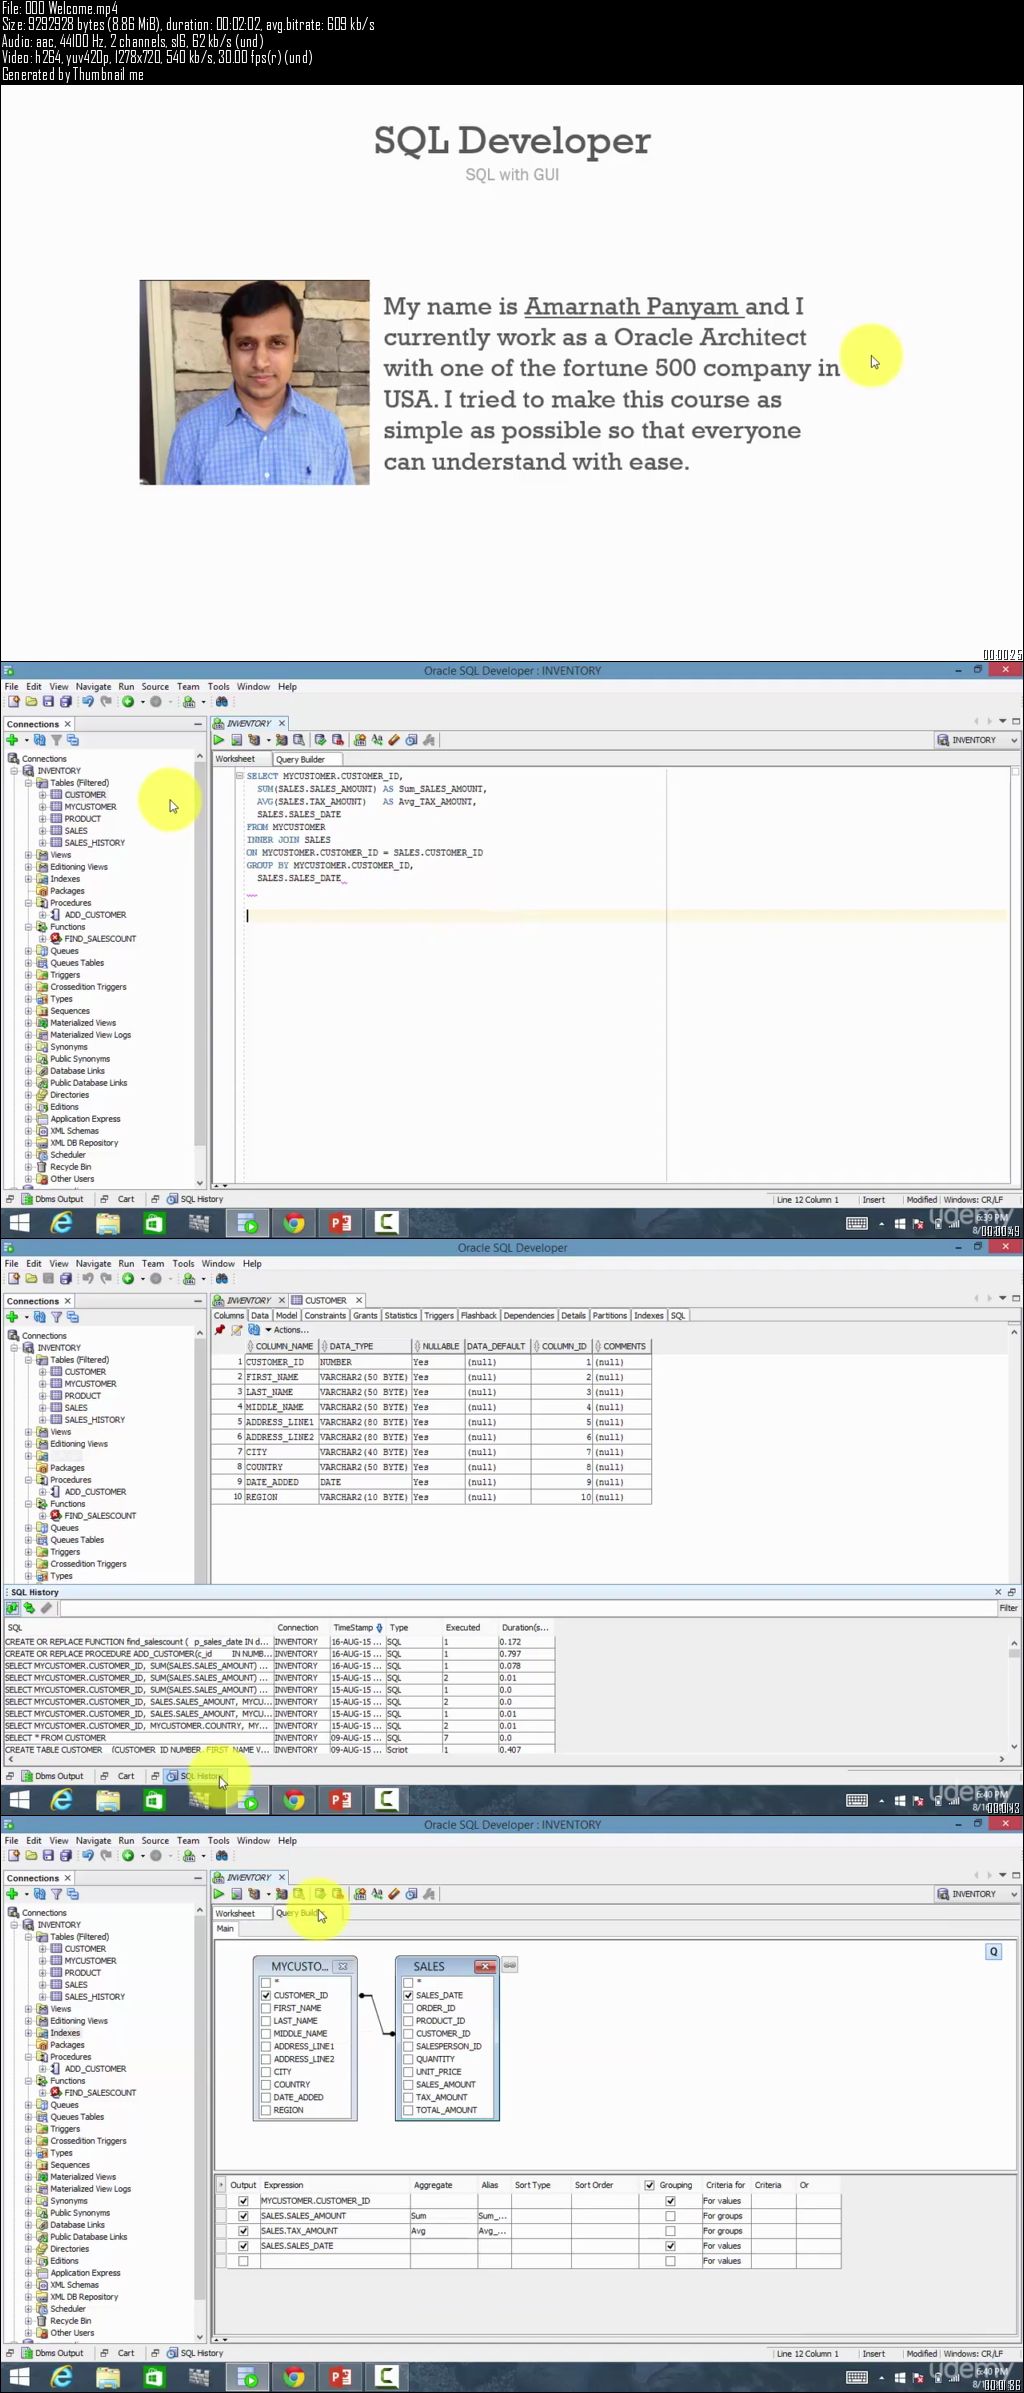
Task: Click the eraser icon in SQL History toolbar
Action: point(46,1608)
